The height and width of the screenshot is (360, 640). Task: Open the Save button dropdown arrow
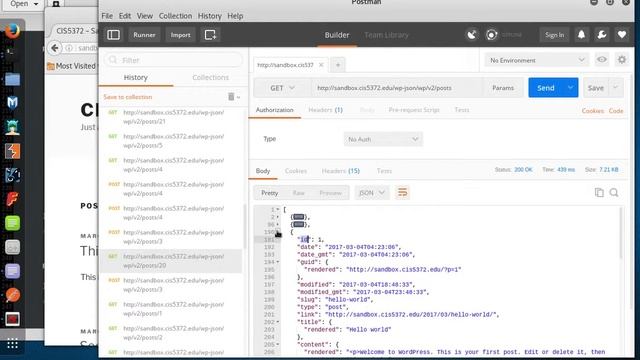click(615, 88)
